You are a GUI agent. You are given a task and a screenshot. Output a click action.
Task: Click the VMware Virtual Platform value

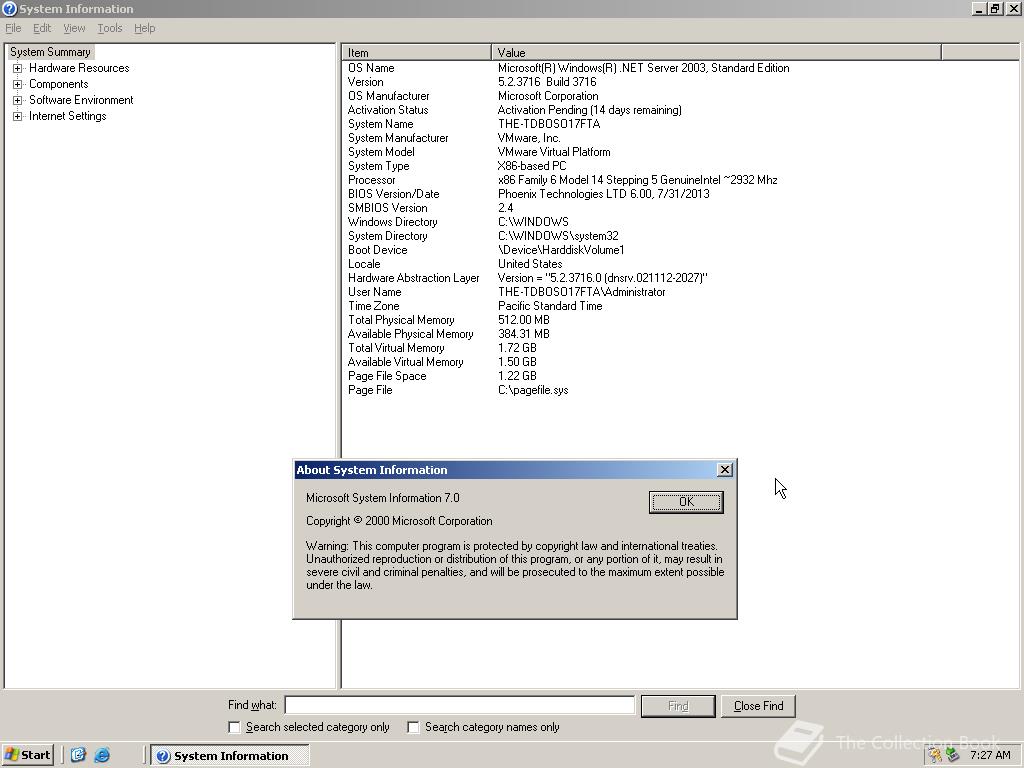click(554, 152)
